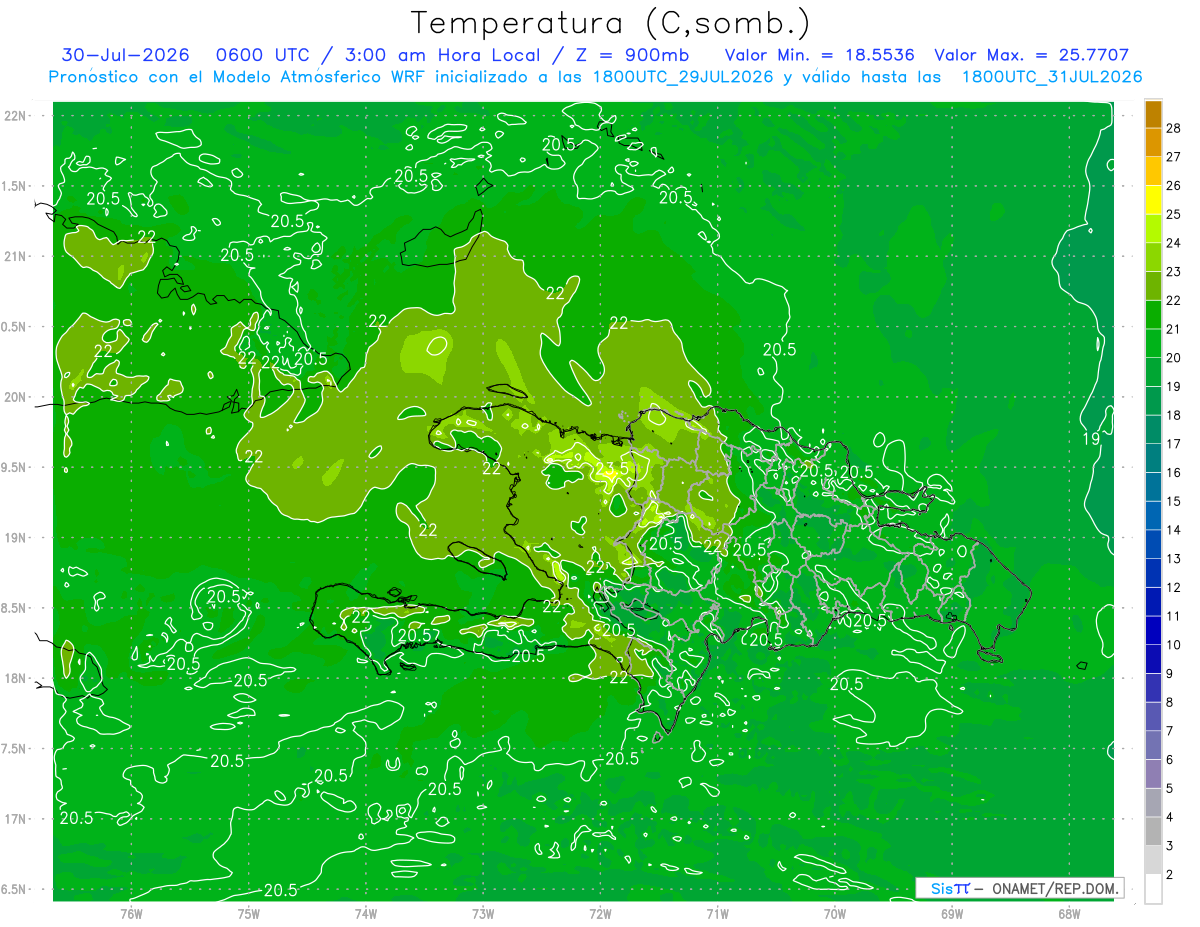Click "Valor Max. = 25.7707" text
This screenshot has height=927, width=1200.
pos(1032,55)
